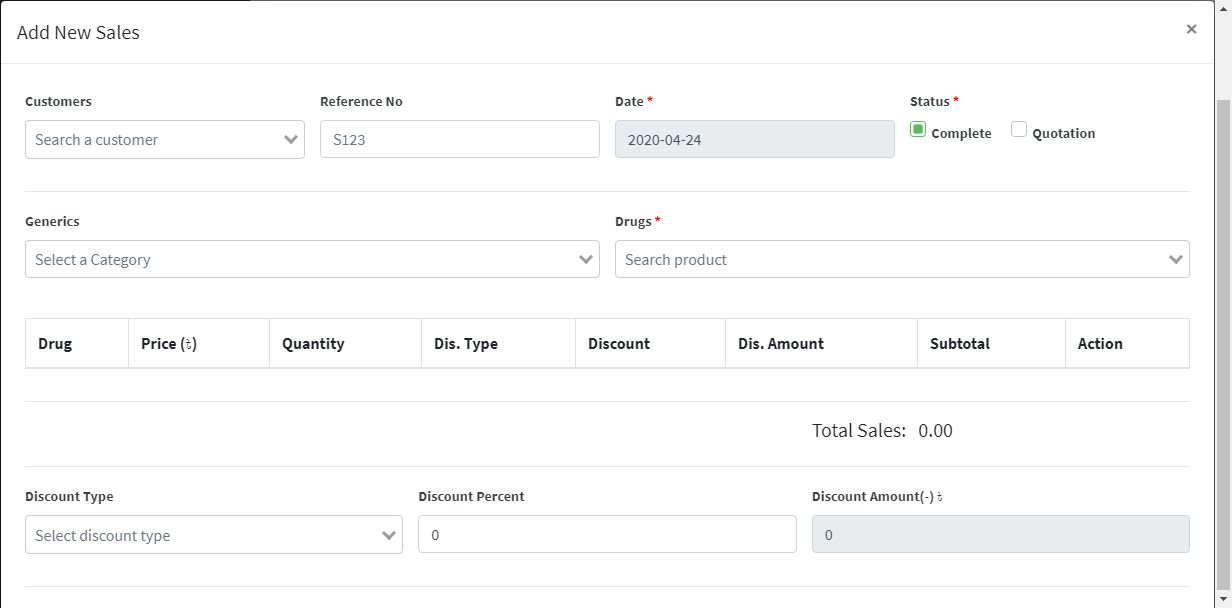Viewport: 1232px width, 608px height.
Task: Expand the Discount Type dropdown
Action: [x=213, y=535]
